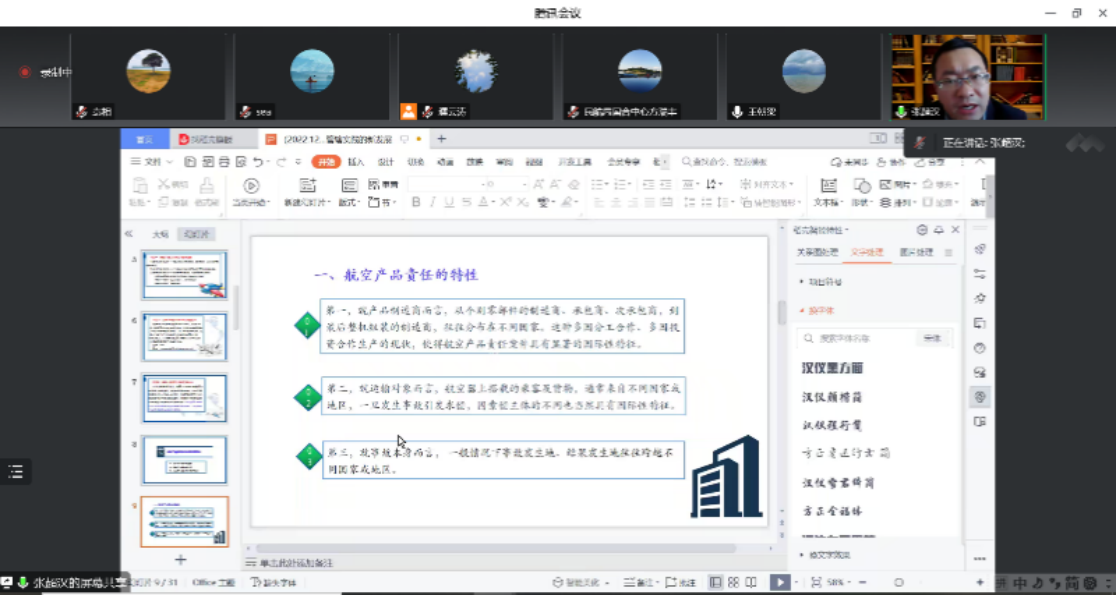
Task: Open the 文件 menu dropdown
Action: click(151, 162)
